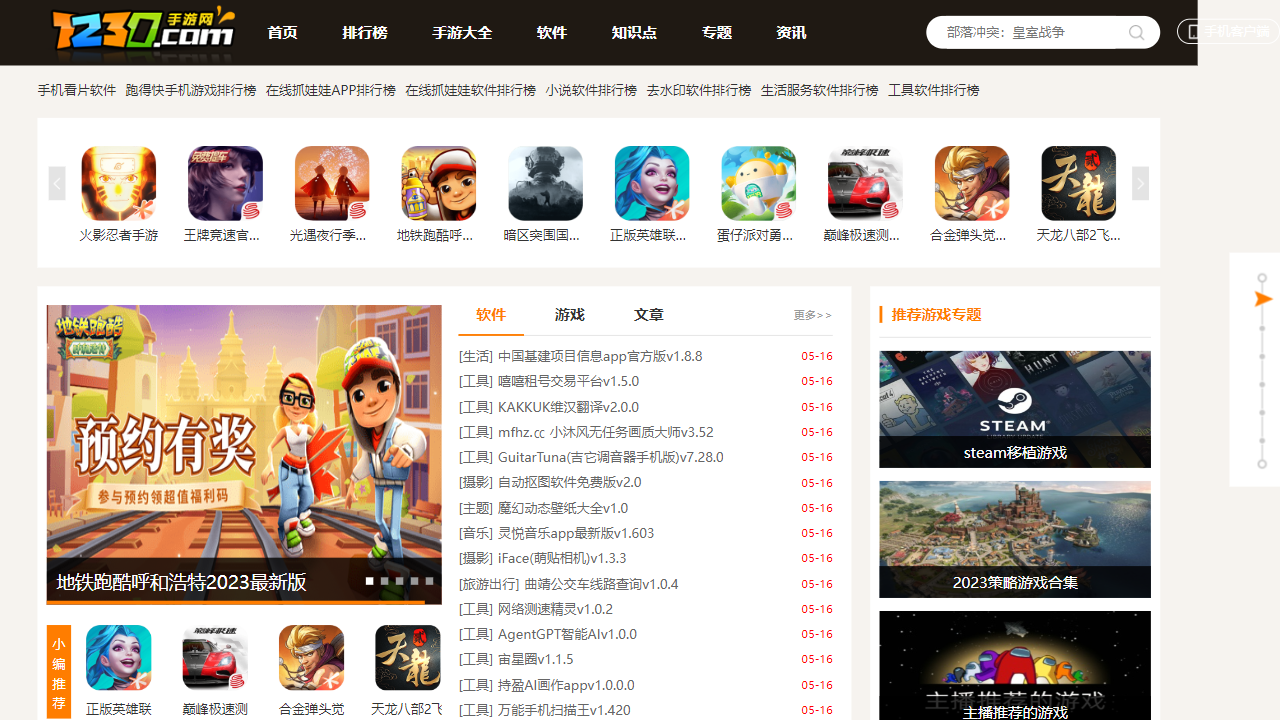Open 专题 in the navigation bar

pyautogui.click(x=717, y=33)
